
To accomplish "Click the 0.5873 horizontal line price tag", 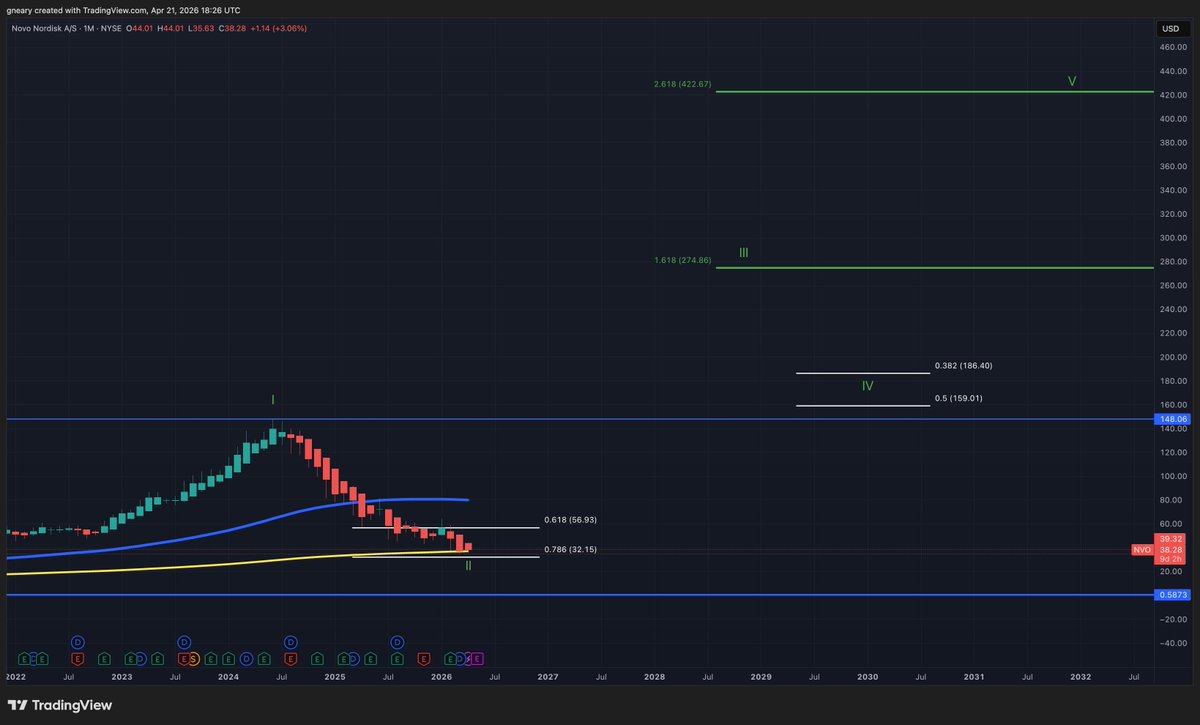I will pyautogui.click(x=1173, y=595).
